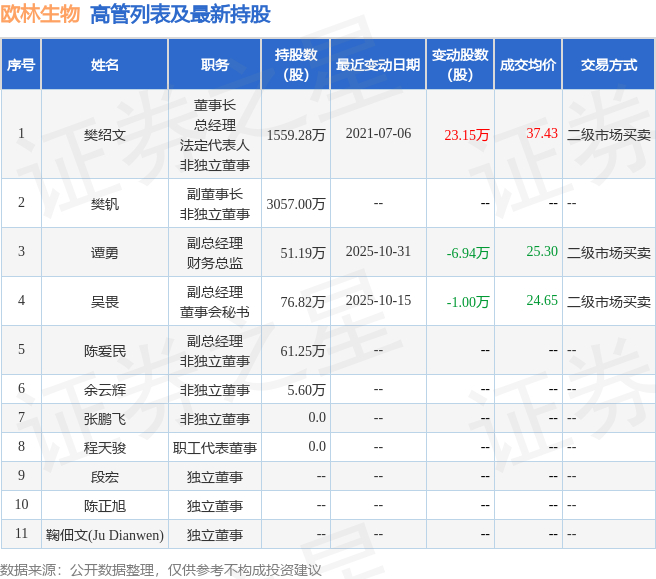The height and width of the screenshot is (579, 656).
Task: Click the name 吴畏
Action: (x=105, y=302)
